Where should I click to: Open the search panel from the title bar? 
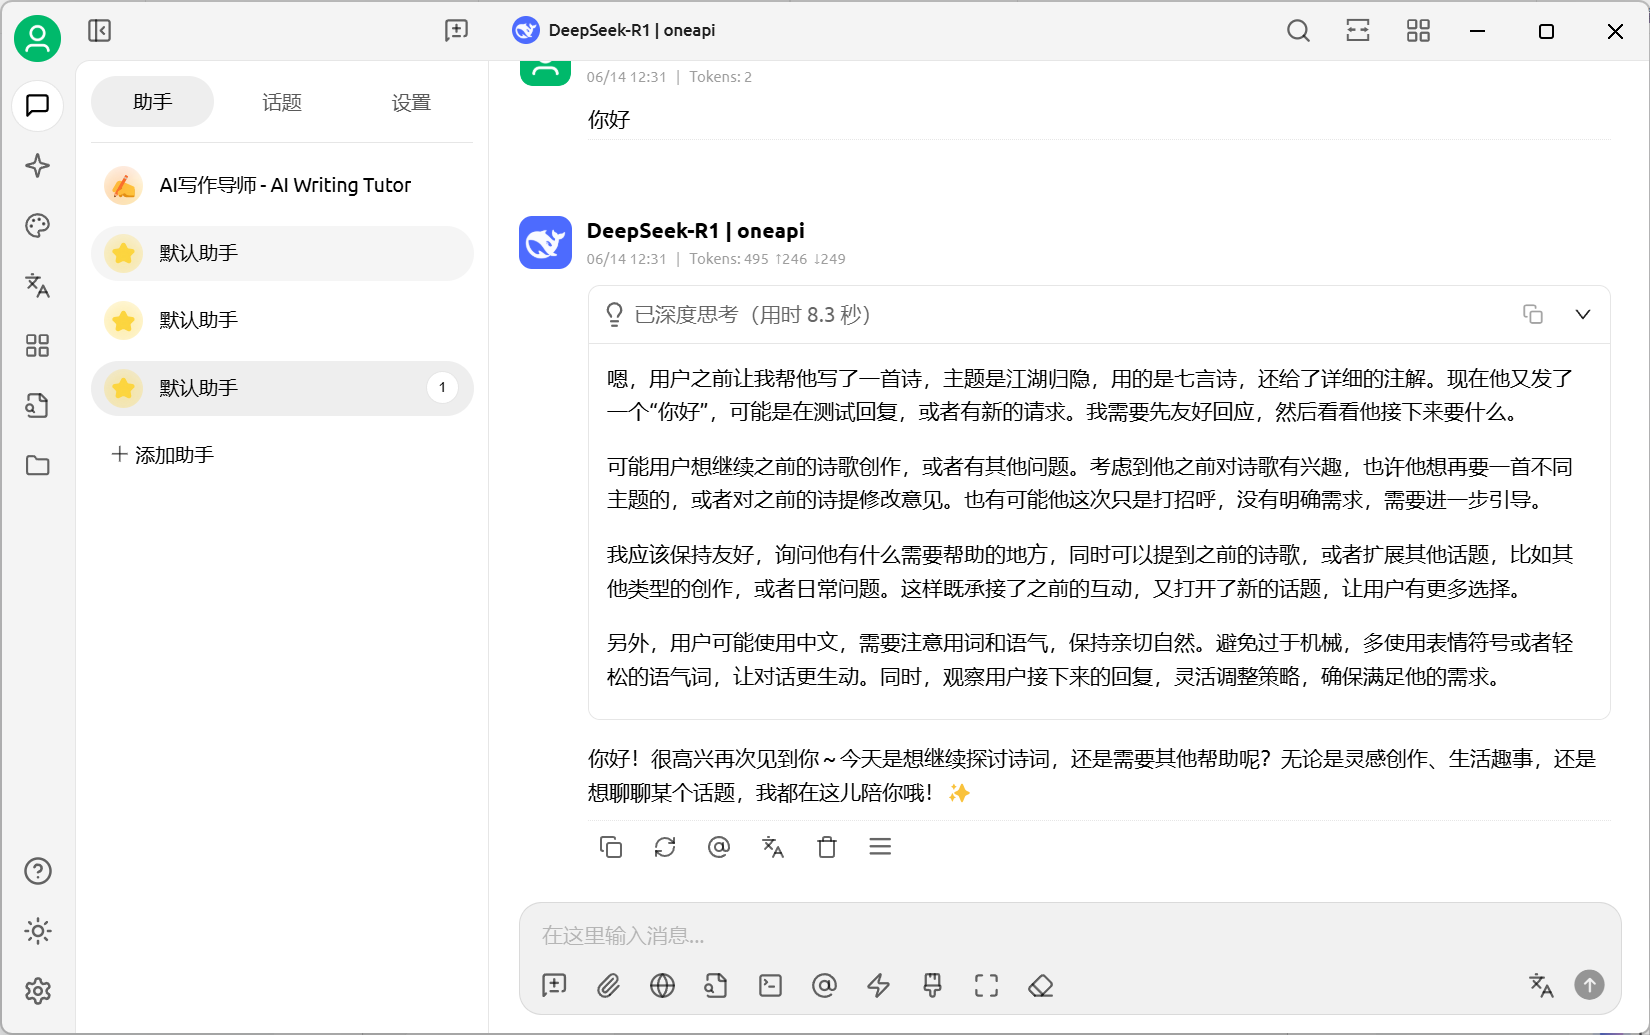[1298, 31]
